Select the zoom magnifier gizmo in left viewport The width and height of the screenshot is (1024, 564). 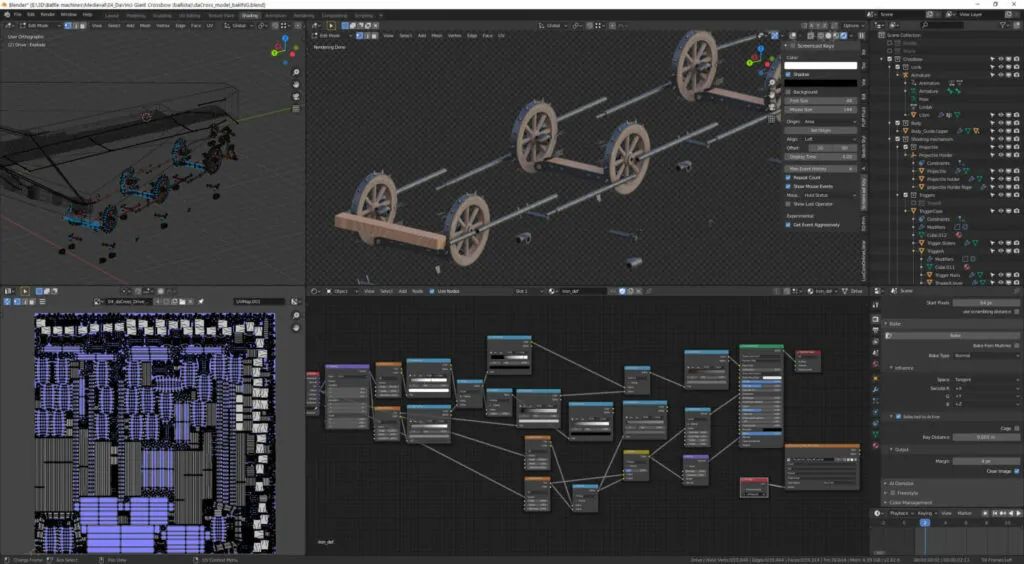pos(296,72)
